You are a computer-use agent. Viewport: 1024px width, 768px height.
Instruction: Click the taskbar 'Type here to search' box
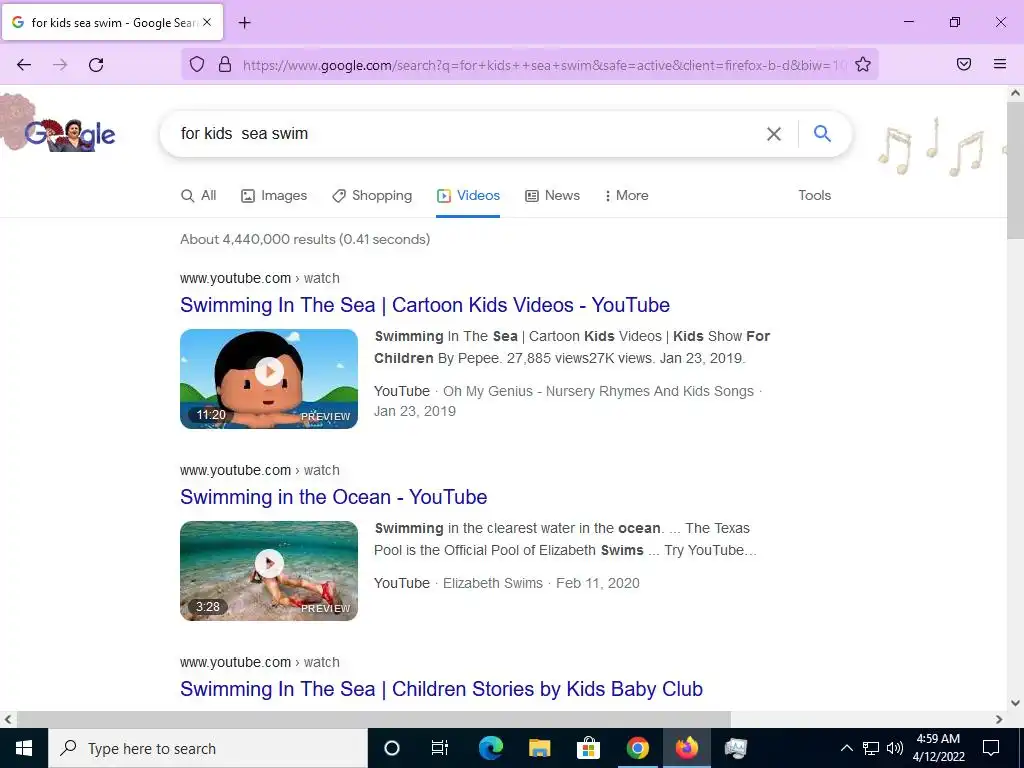[x=208, y=748]
